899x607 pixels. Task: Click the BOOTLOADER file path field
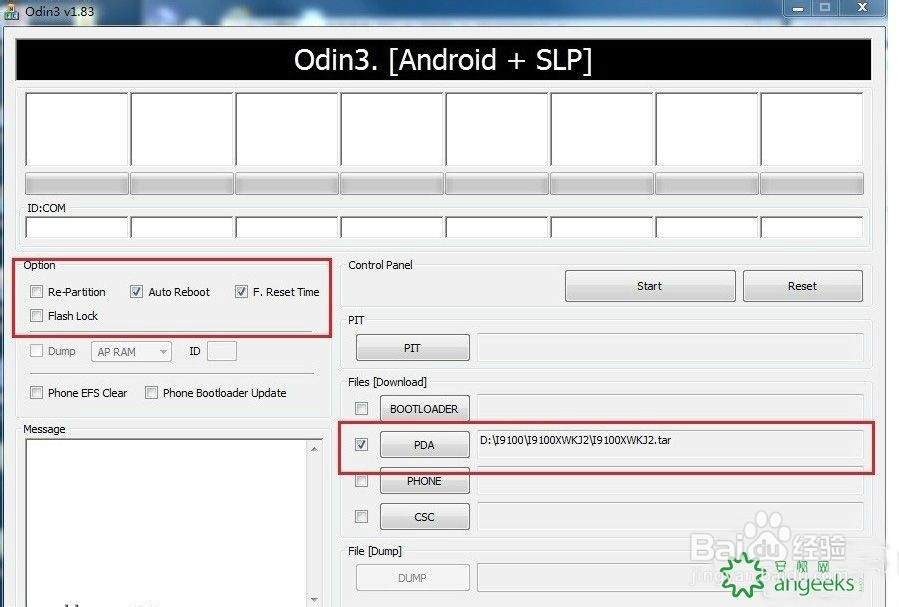pos(670,409)
